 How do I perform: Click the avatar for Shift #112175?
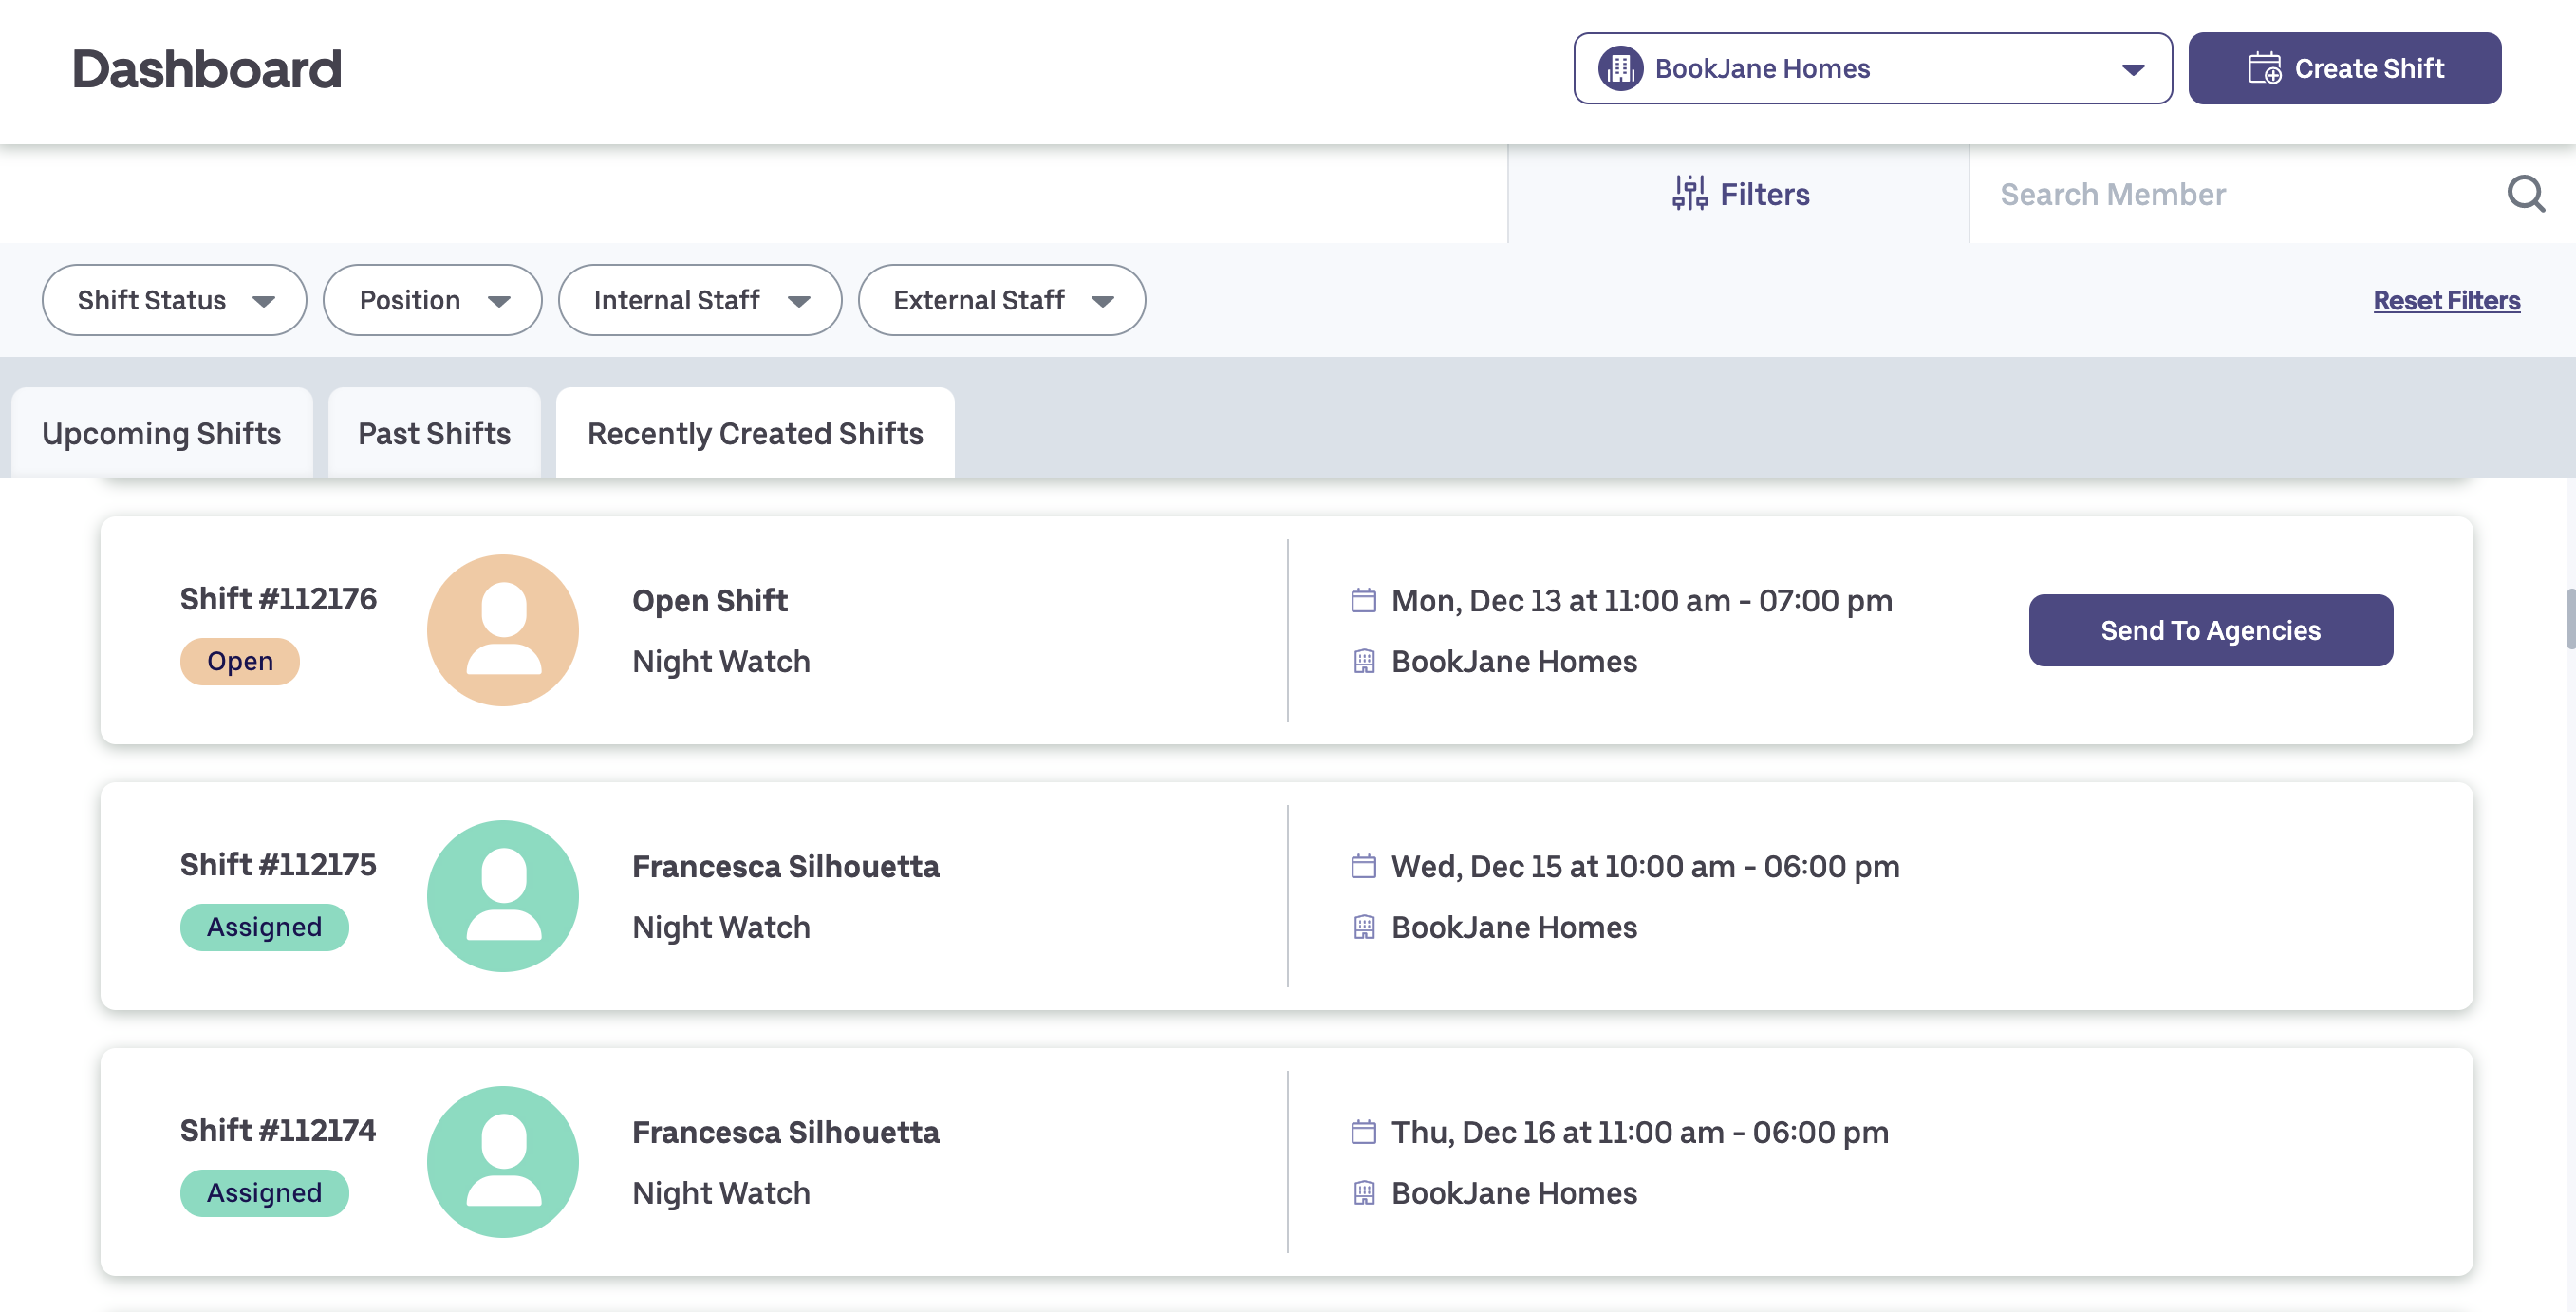pos(502,896)
